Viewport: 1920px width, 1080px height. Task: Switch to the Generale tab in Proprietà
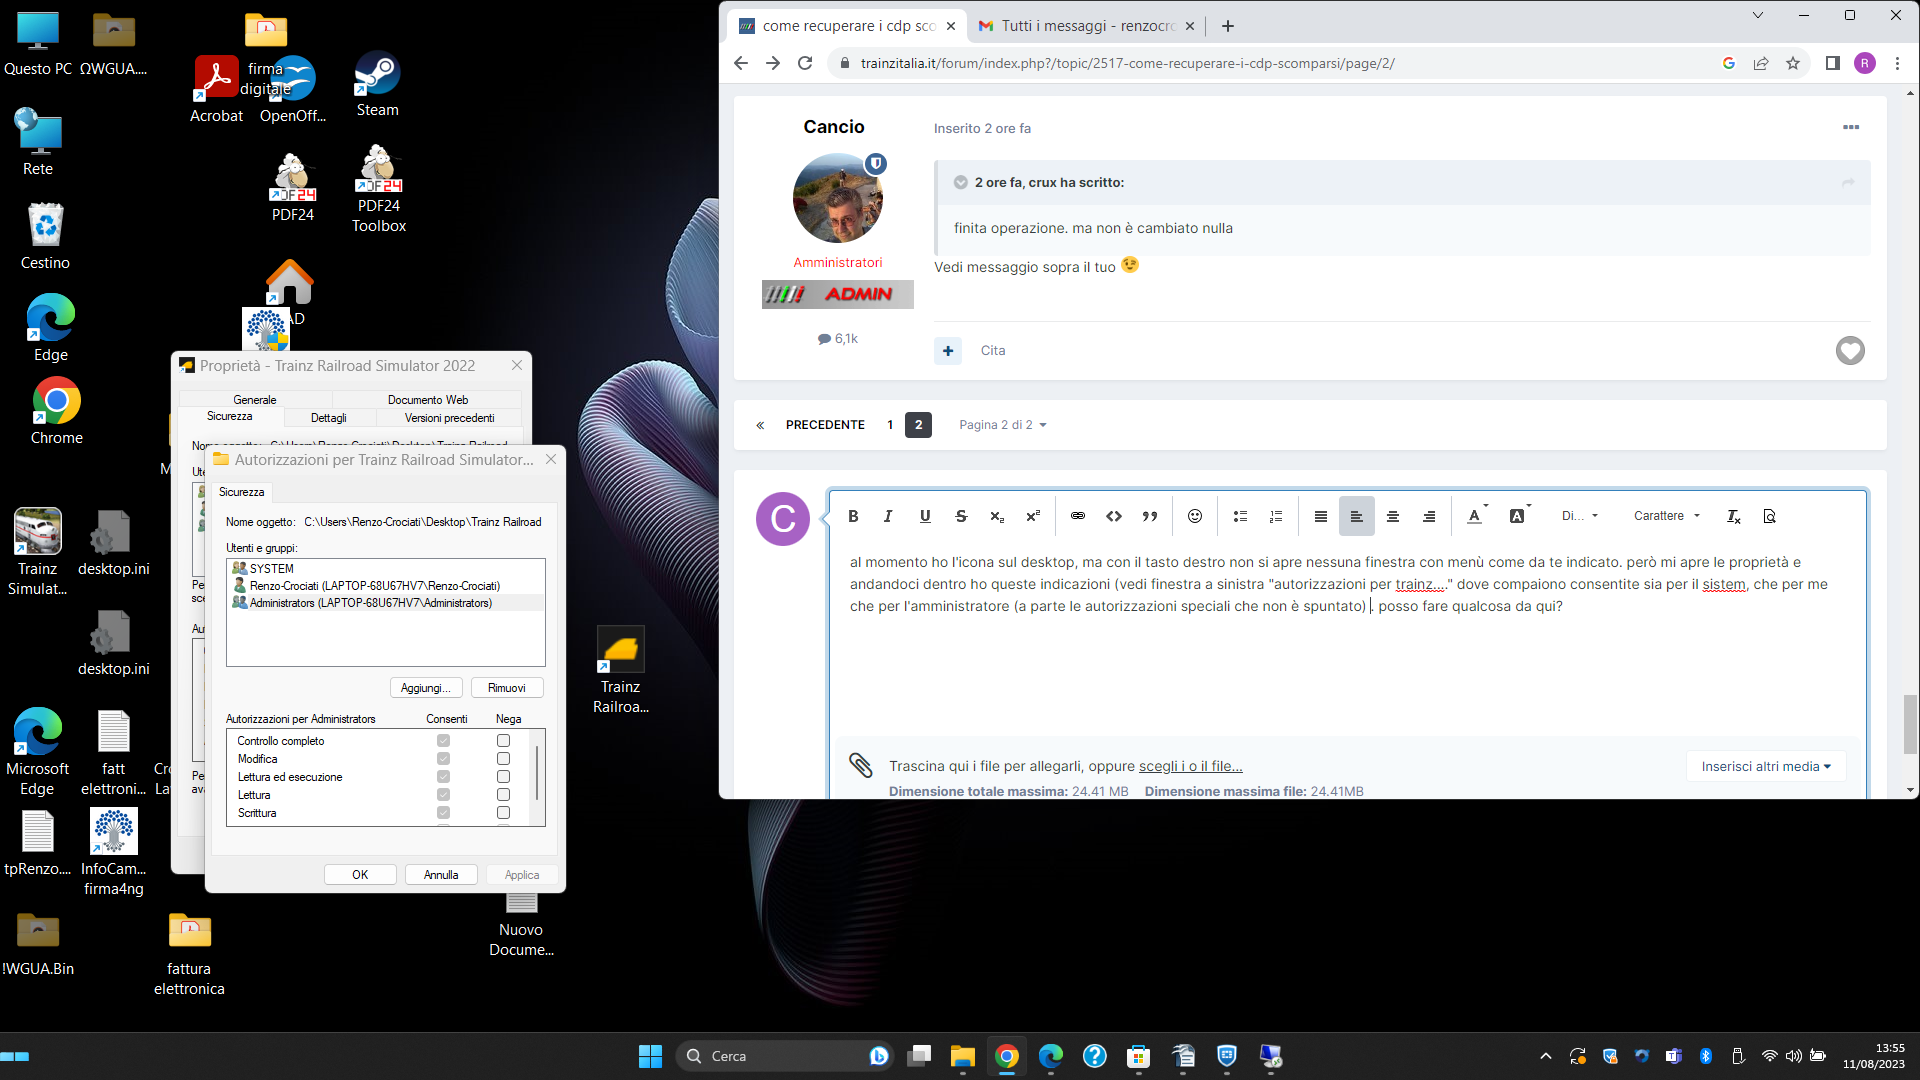255,400
